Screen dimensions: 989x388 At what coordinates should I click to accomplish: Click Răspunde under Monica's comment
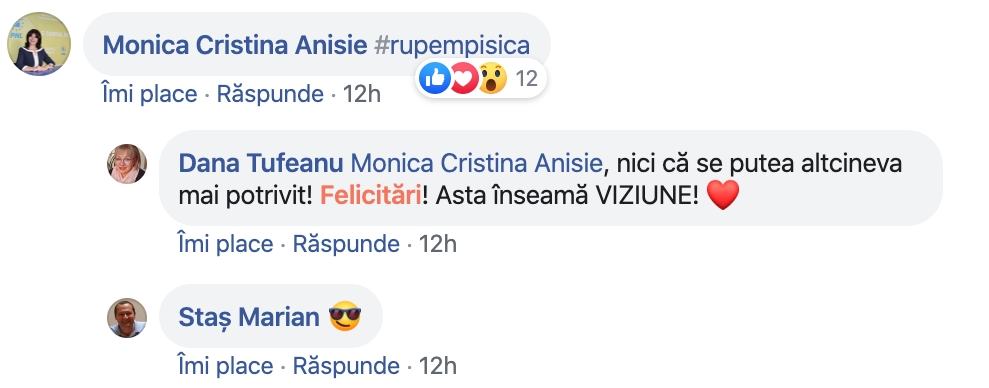coord(271,94)
